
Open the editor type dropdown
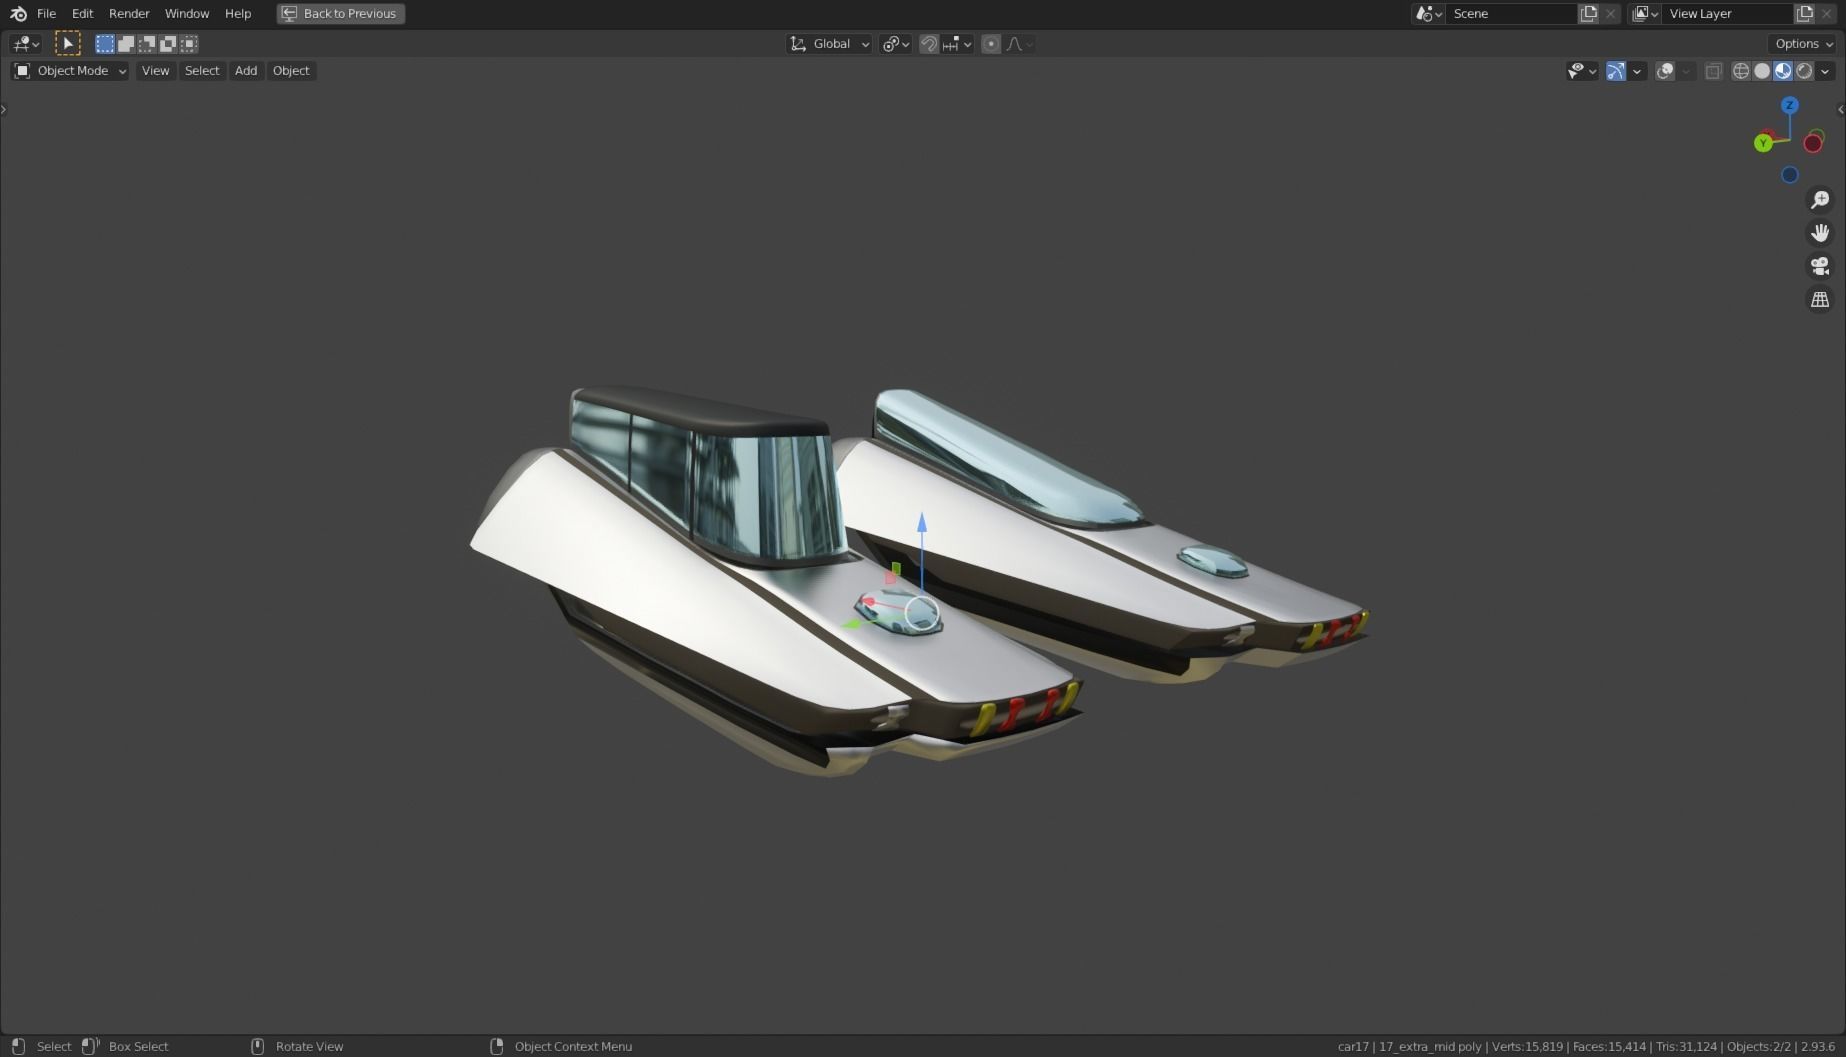pos(25,43)
